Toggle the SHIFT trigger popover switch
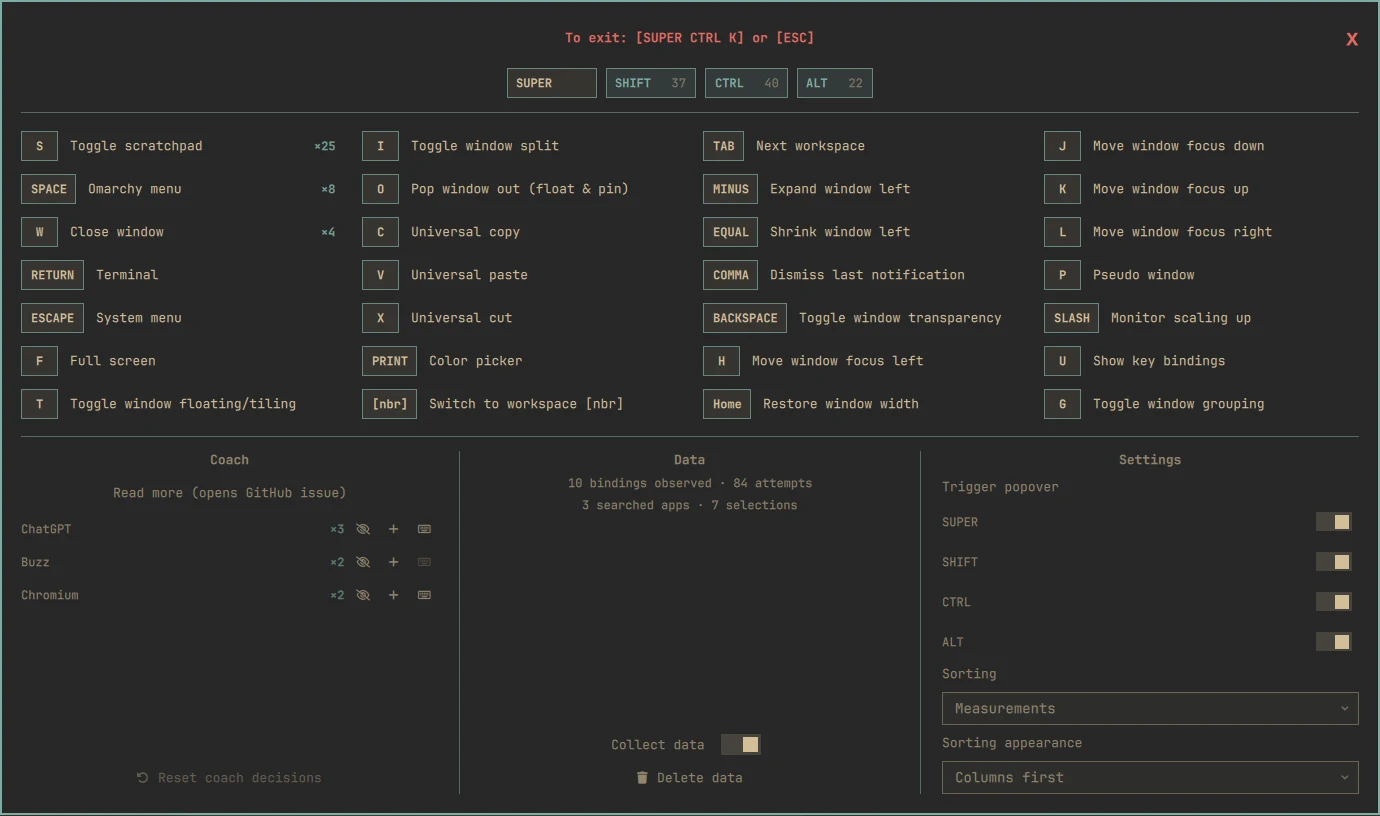This screenshot has width=1380, height=816. [x=1334, y=562]
